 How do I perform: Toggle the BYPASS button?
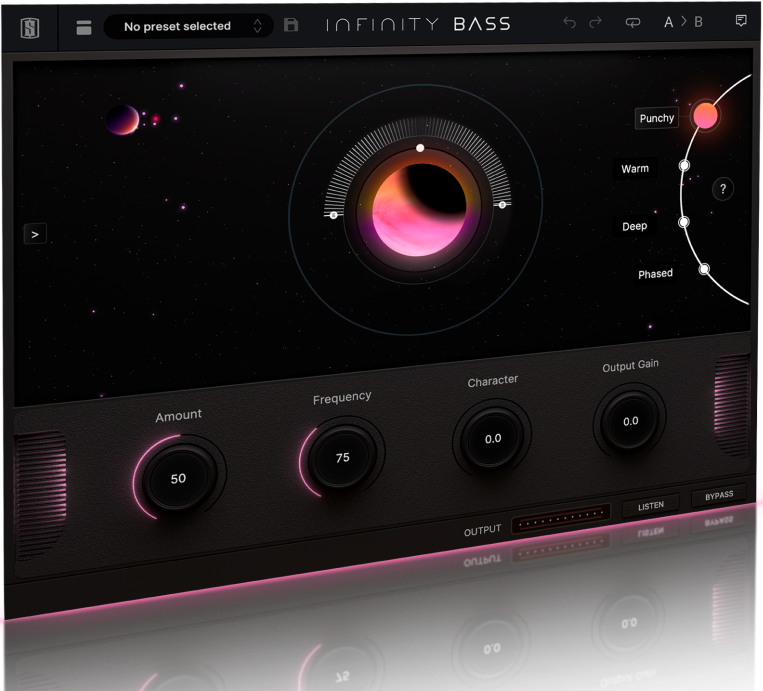pos(718,496)
